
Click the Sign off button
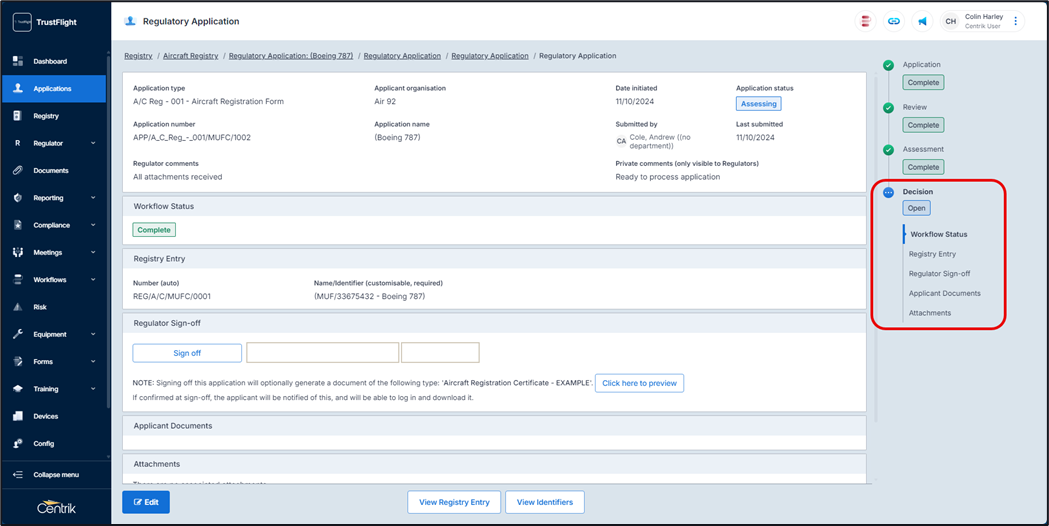(x=187, y=353)
